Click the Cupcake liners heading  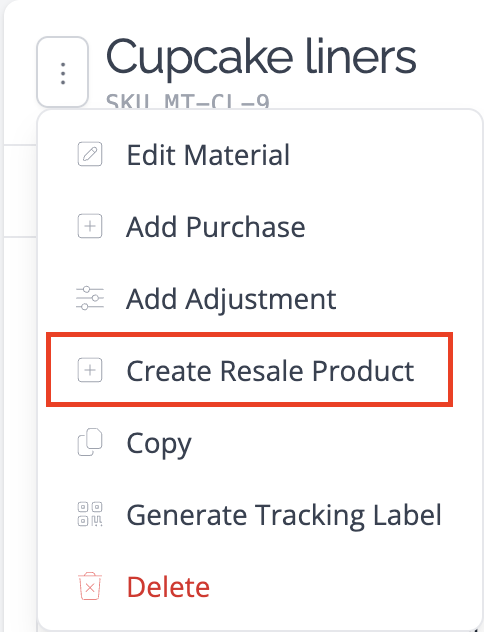pos(261,56)
